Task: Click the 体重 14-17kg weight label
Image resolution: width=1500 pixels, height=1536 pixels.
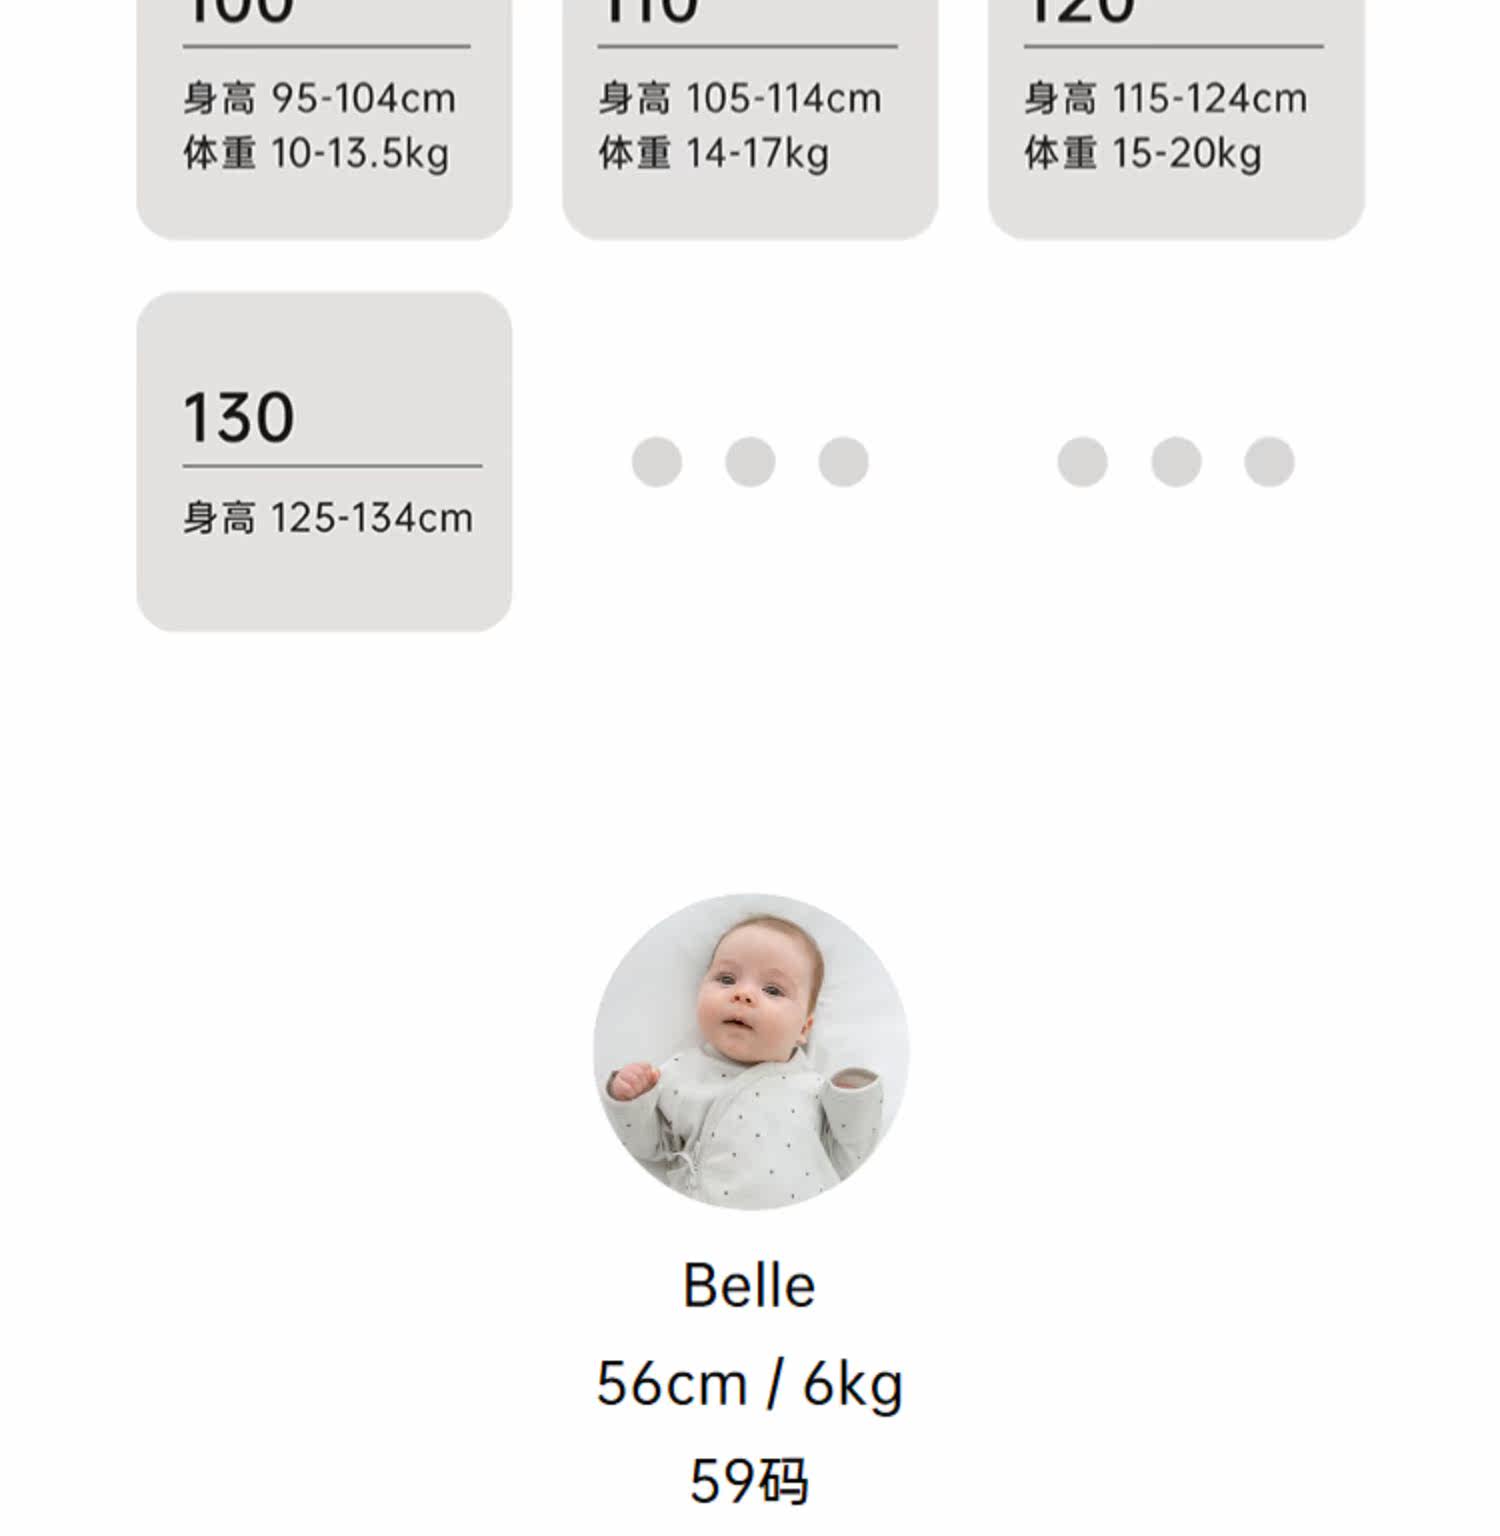Action: (x=714, y=154)
